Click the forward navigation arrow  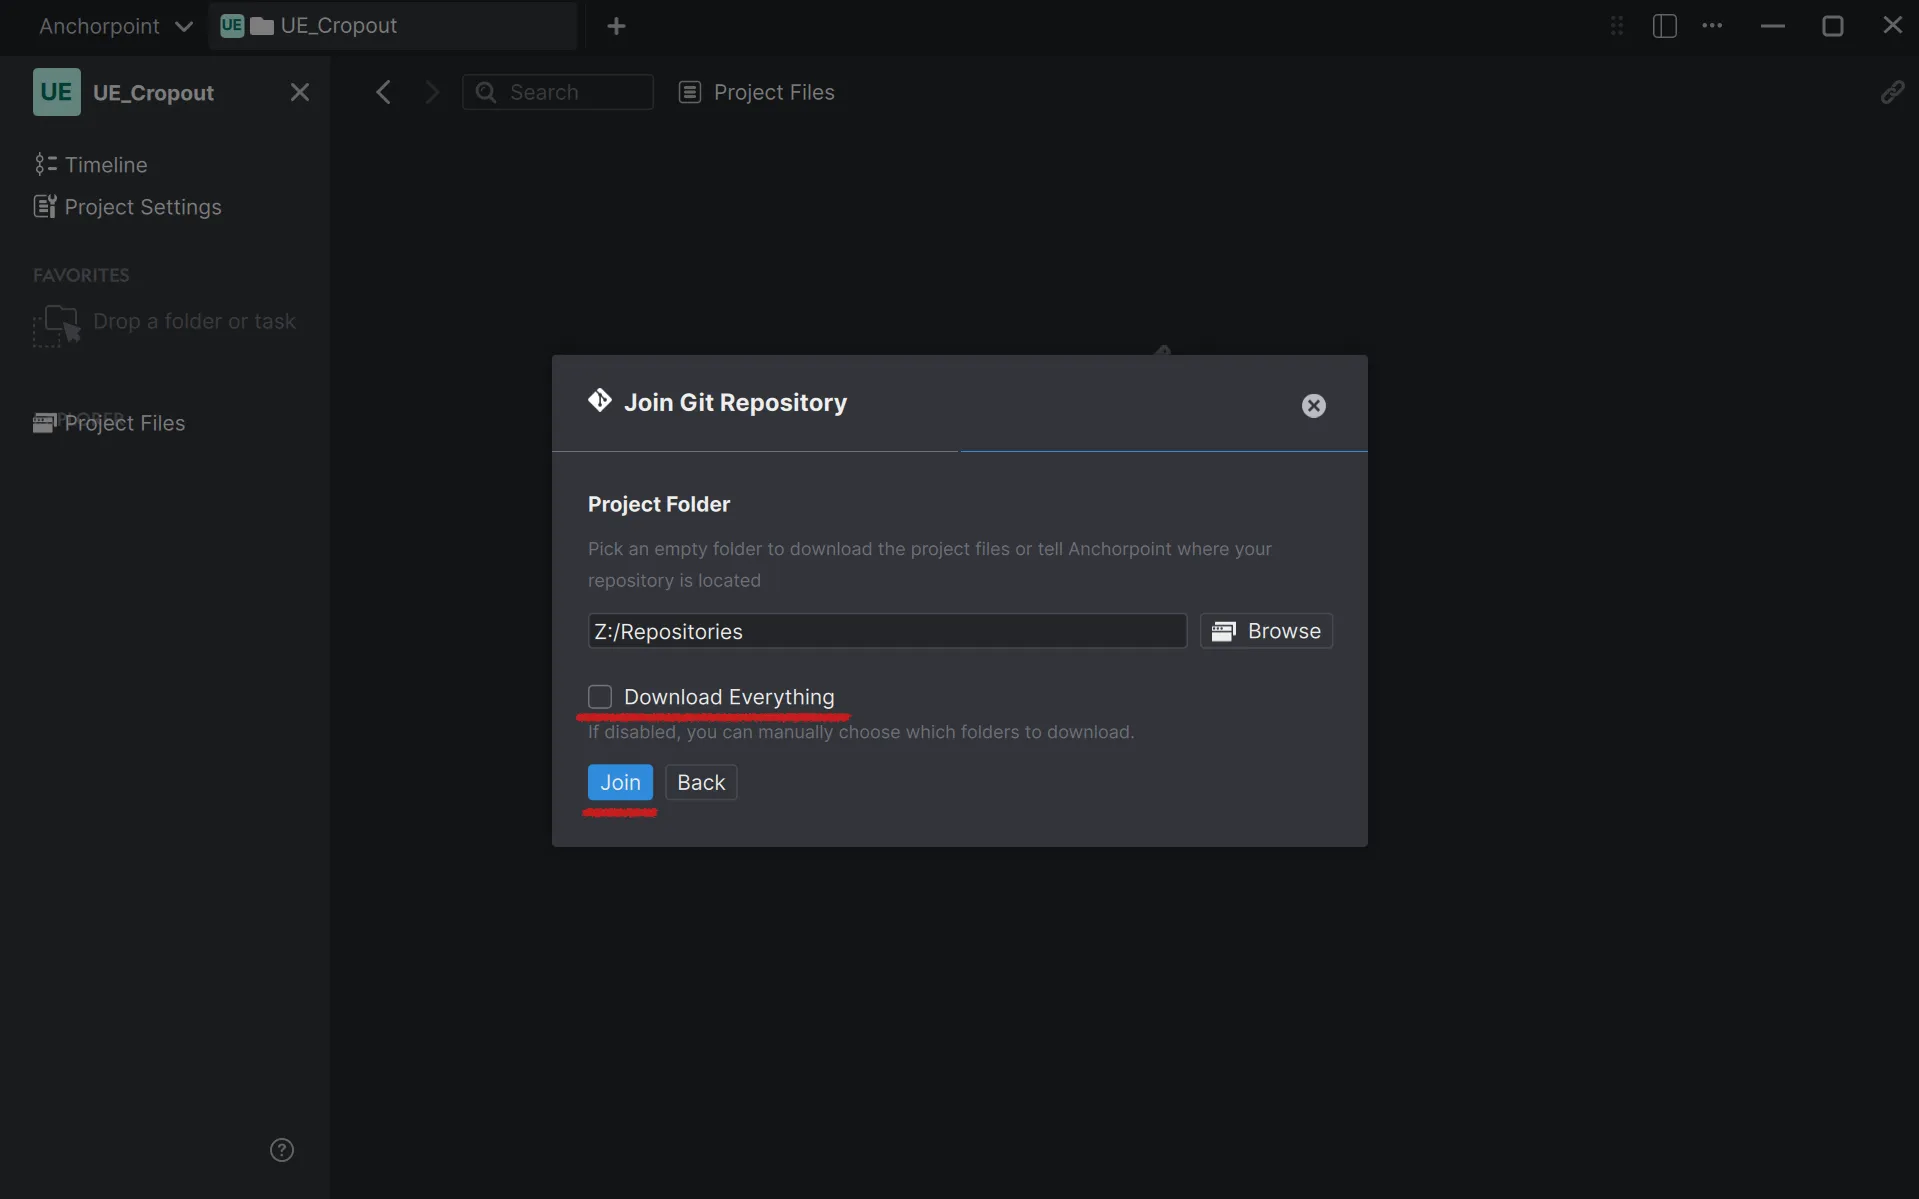[x=431, y=92]
